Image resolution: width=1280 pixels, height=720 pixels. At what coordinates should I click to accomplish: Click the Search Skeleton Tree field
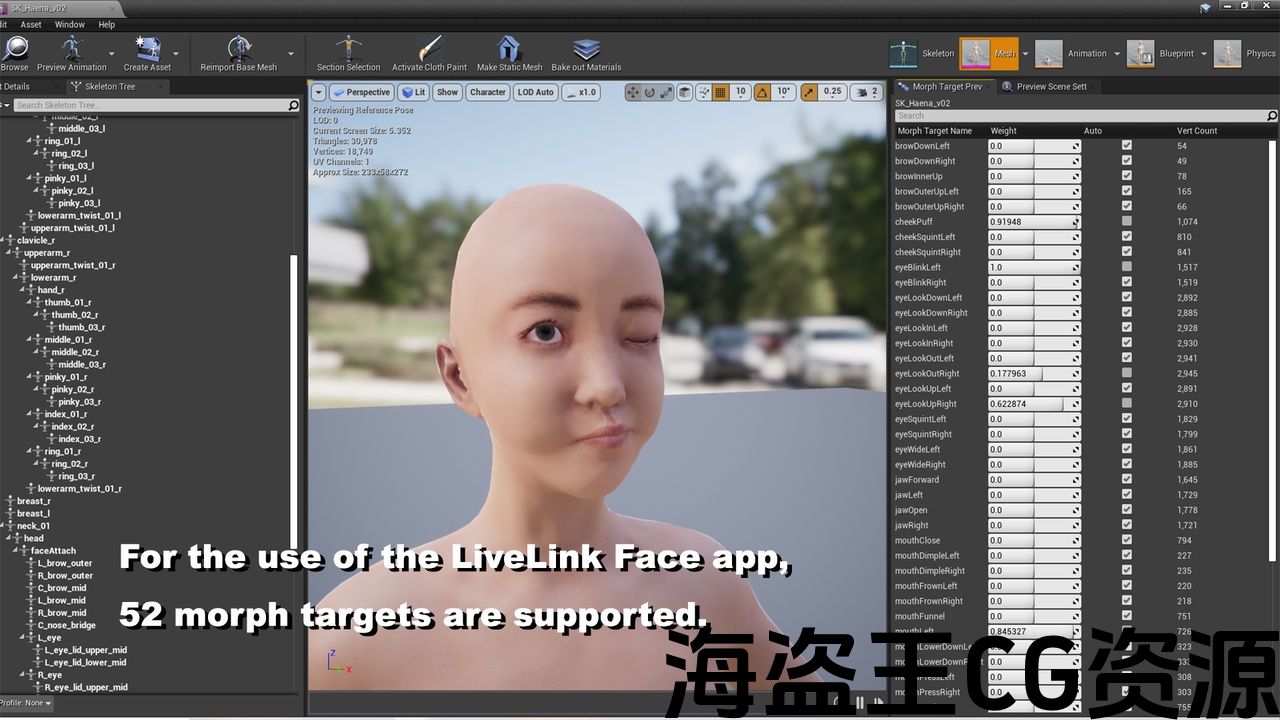(x=150, y=105)
